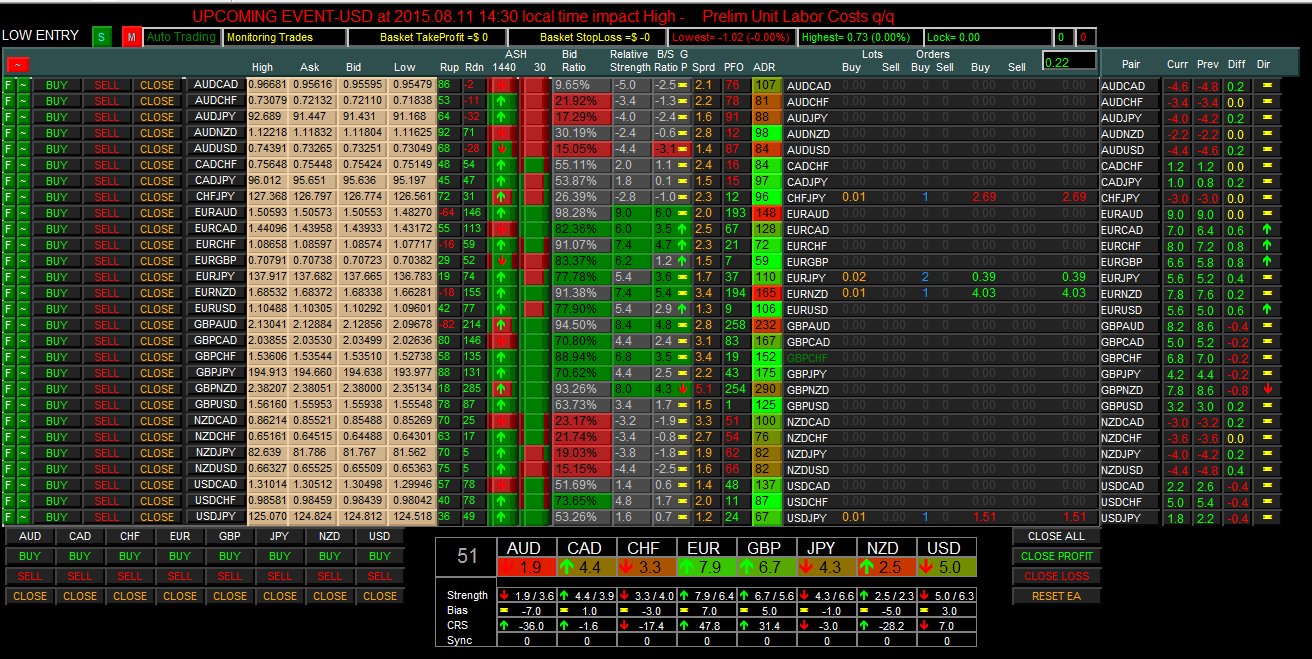Click the Highest= 0.73 readout

click(x=860, y=37)
